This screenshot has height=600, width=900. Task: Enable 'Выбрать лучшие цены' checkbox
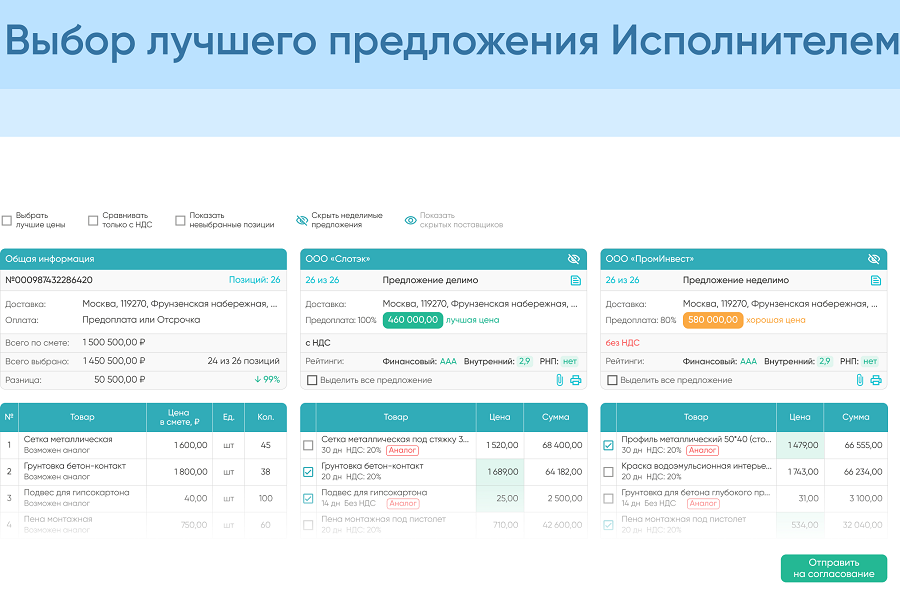tap(7, 220)
